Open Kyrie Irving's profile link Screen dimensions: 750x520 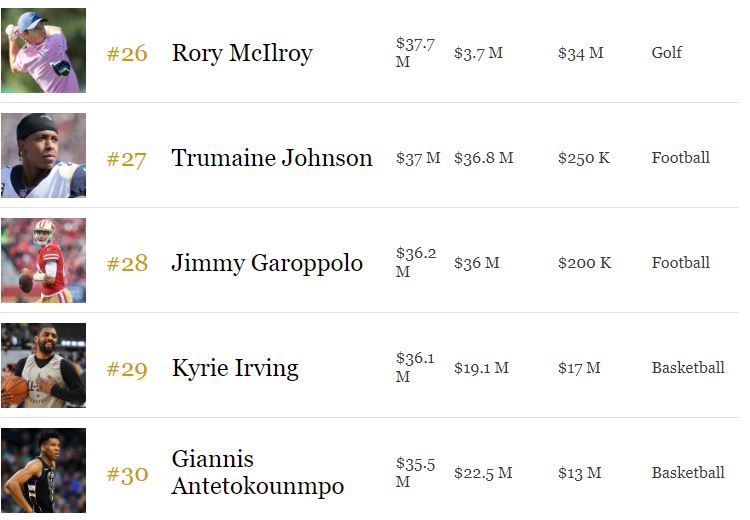pos(235,368)
